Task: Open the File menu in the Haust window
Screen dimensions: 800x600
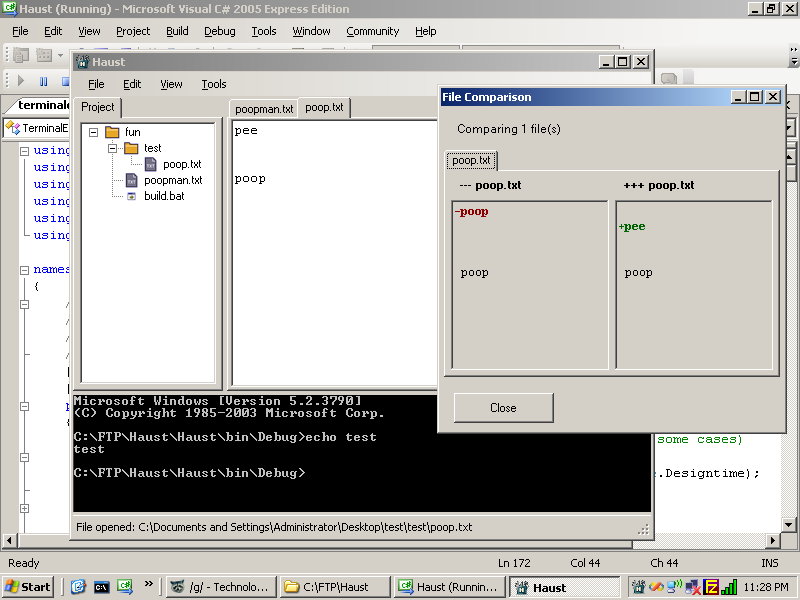Action: [96, 84]
